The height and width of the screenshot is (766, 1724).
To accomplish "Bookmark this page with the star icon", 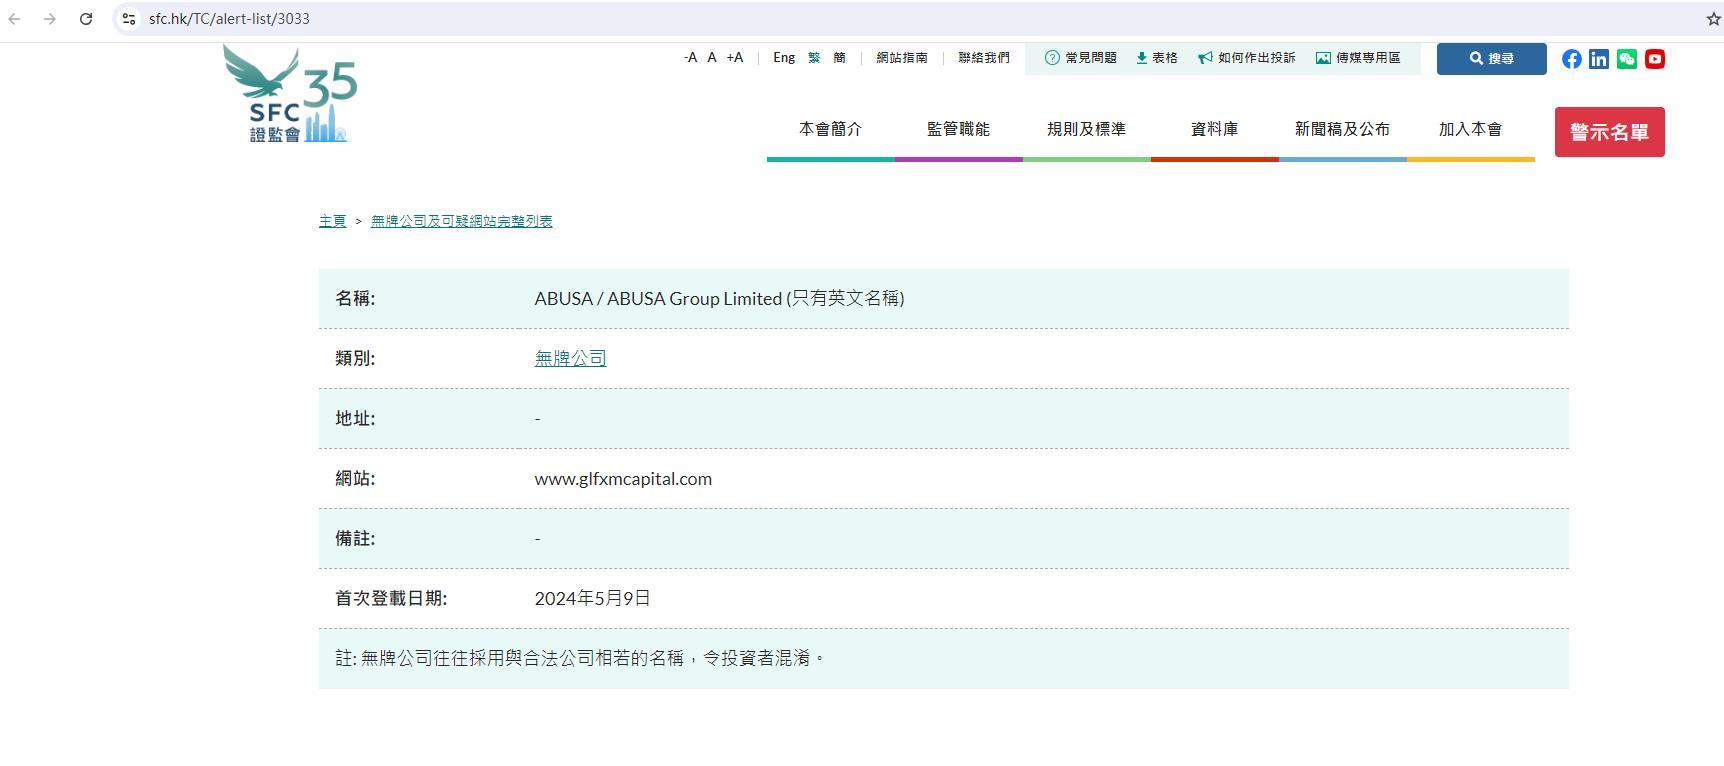I will pos(1713,19).
